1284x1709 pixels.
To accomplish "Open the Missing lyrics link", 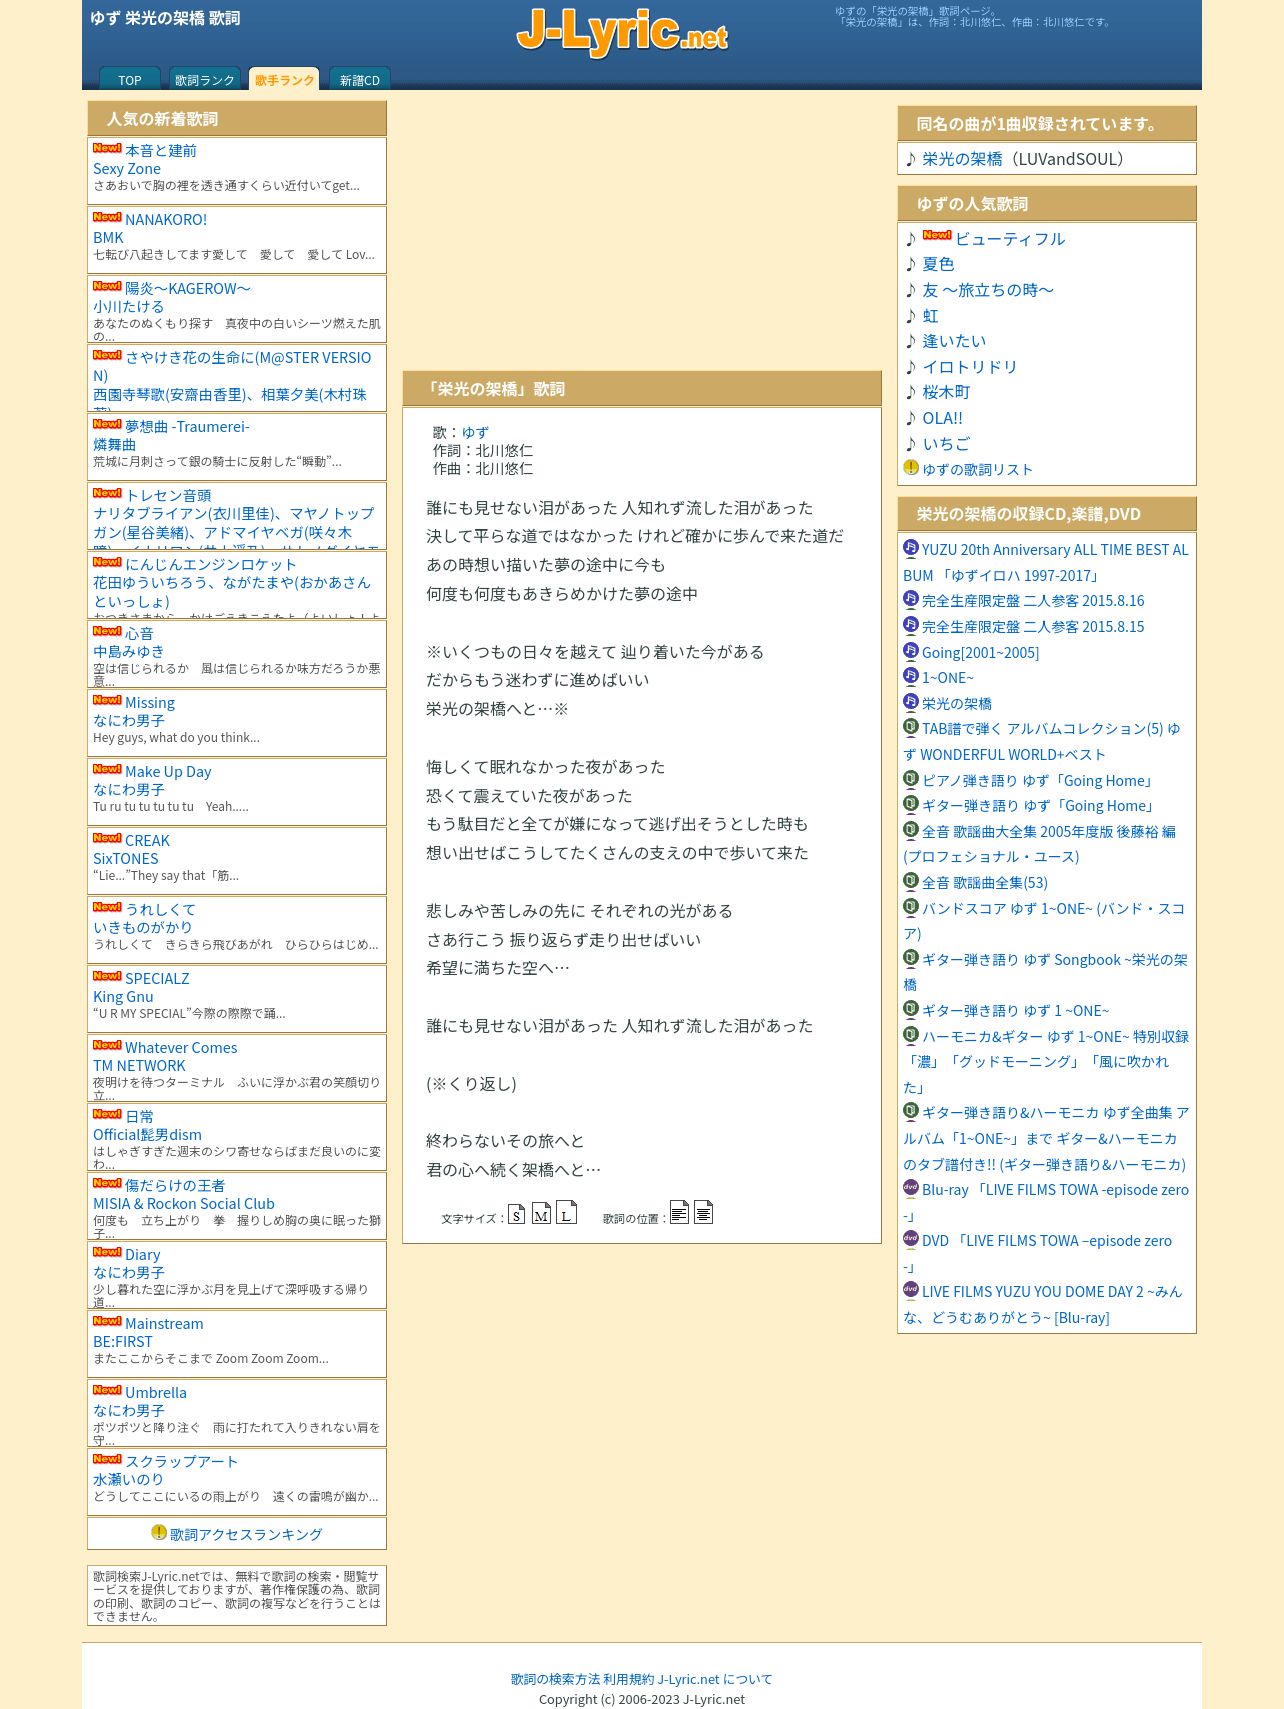I will tap(150, 703).
